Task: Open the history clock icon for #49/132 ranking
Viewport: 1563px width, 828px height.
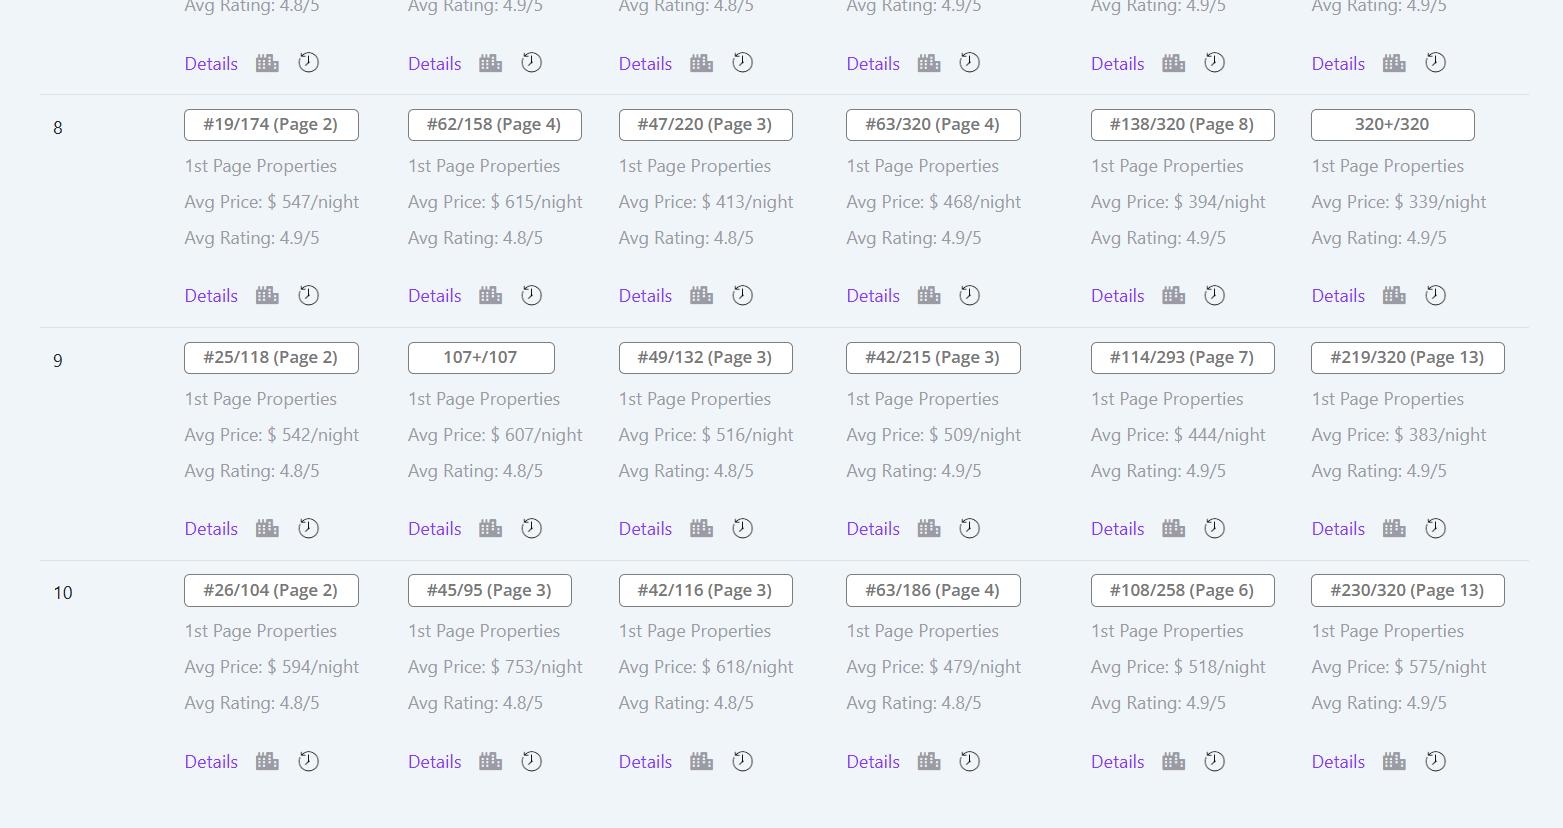Action: pos(743,528)
